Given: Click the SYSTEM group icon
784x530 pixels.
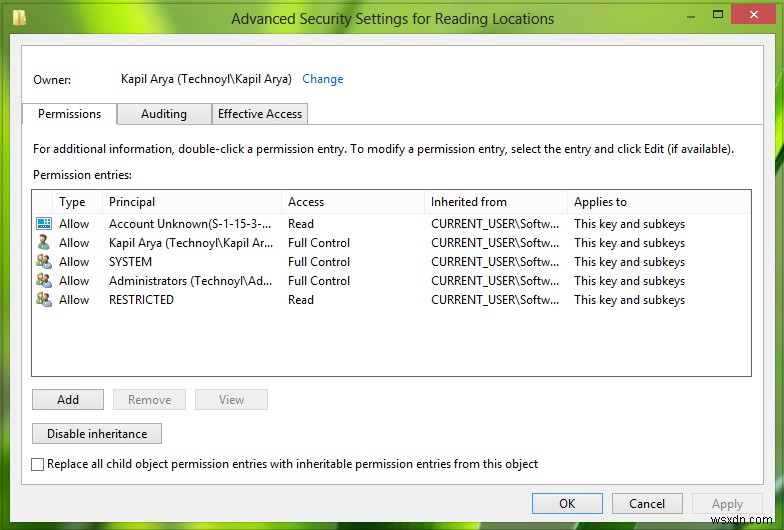Looking at the screenshot, I should click(43, 262).
